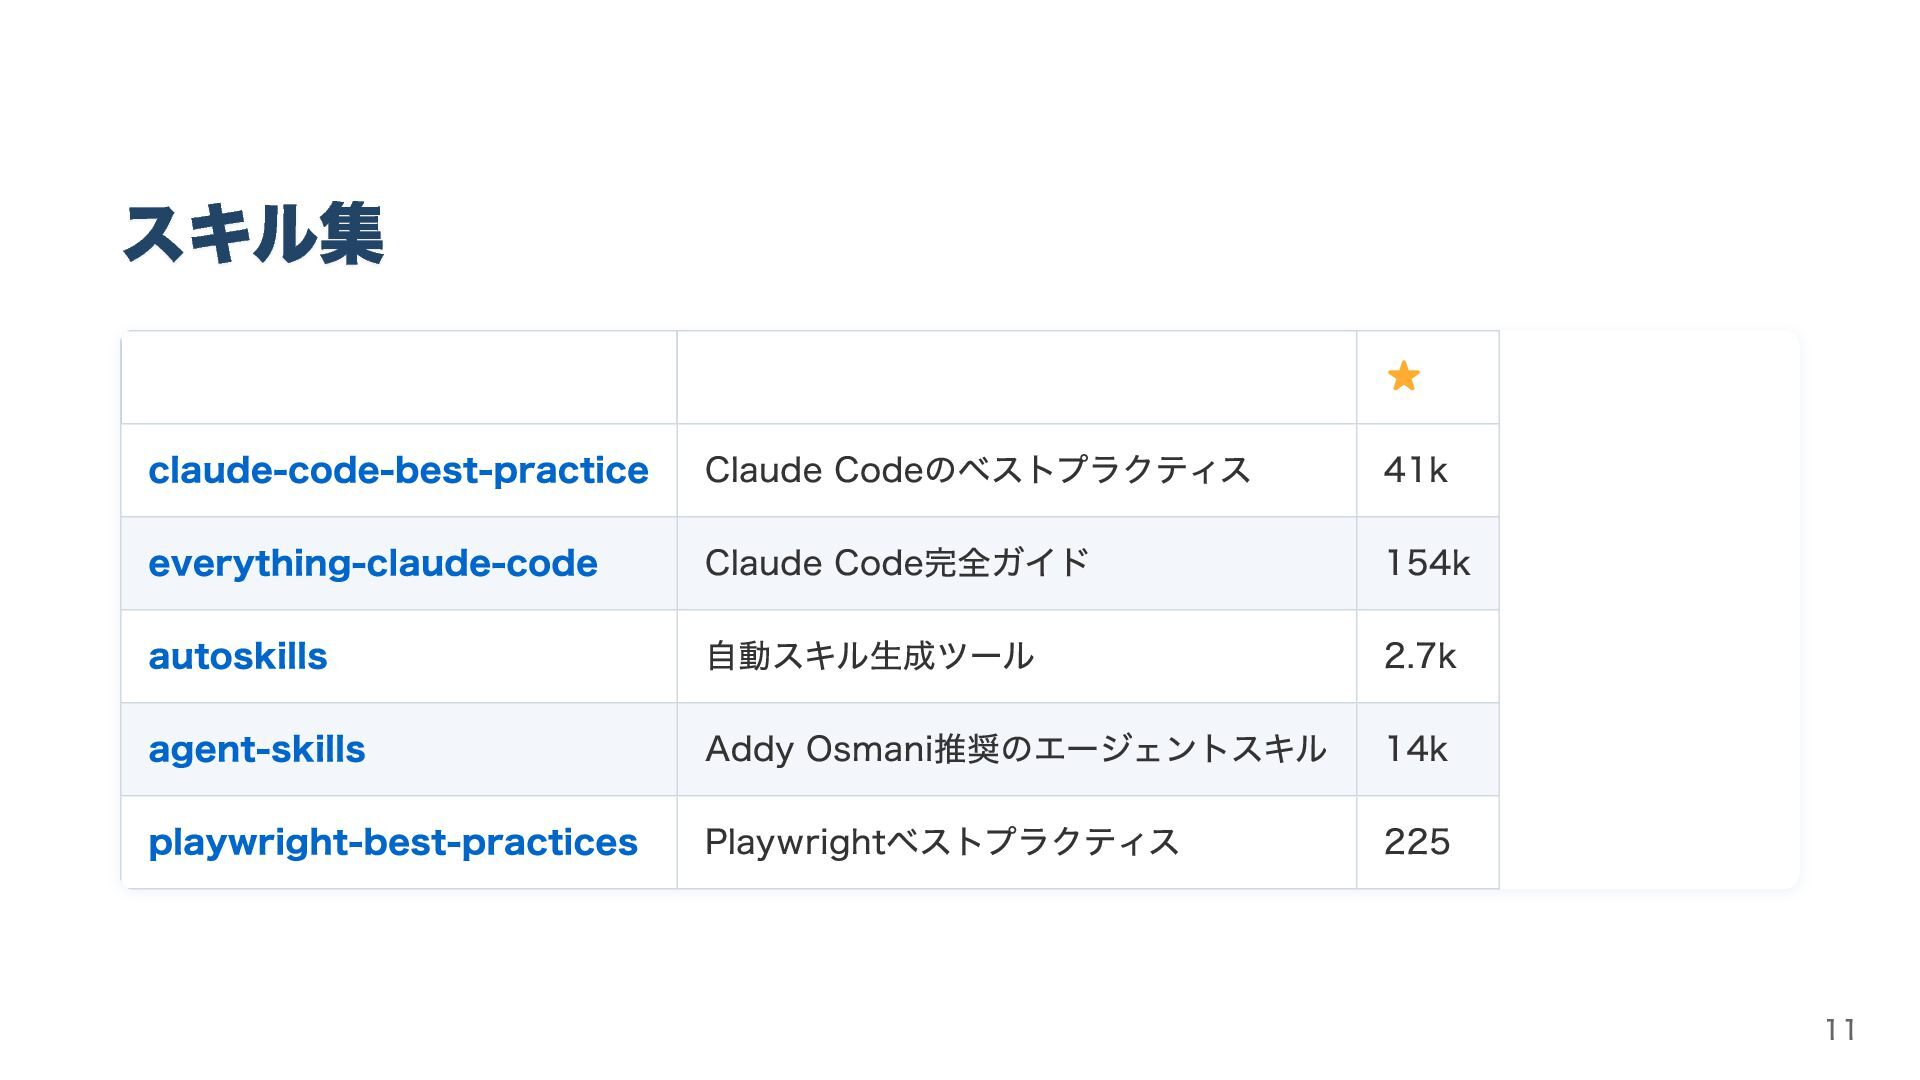This screenshot has width=1920, height=1080.
Task: Select the slide title スキル集
Action: [253, 235]
